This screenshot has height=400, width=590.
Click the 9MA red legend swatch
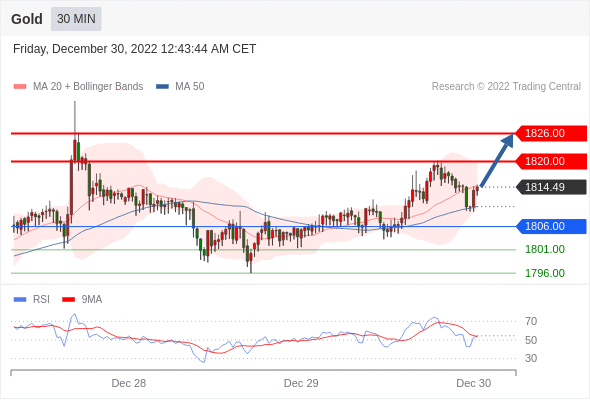click(x=68, y=300)
